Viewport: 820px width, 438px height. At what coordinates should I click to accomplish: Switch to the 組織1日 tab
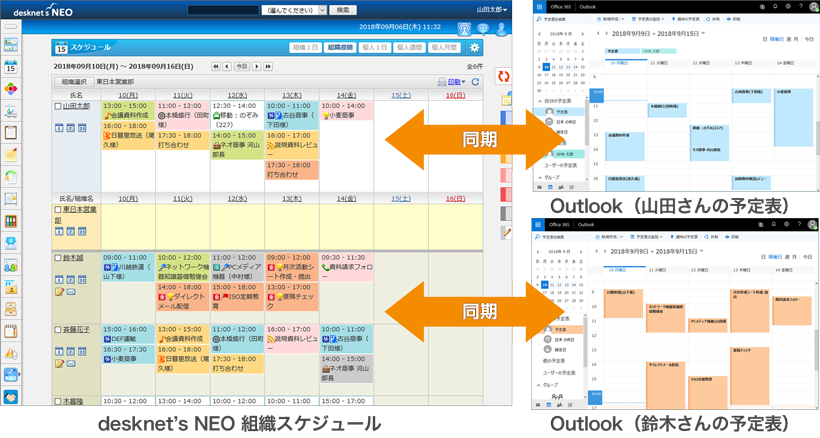pyautogui.click(x=305, y=48)
